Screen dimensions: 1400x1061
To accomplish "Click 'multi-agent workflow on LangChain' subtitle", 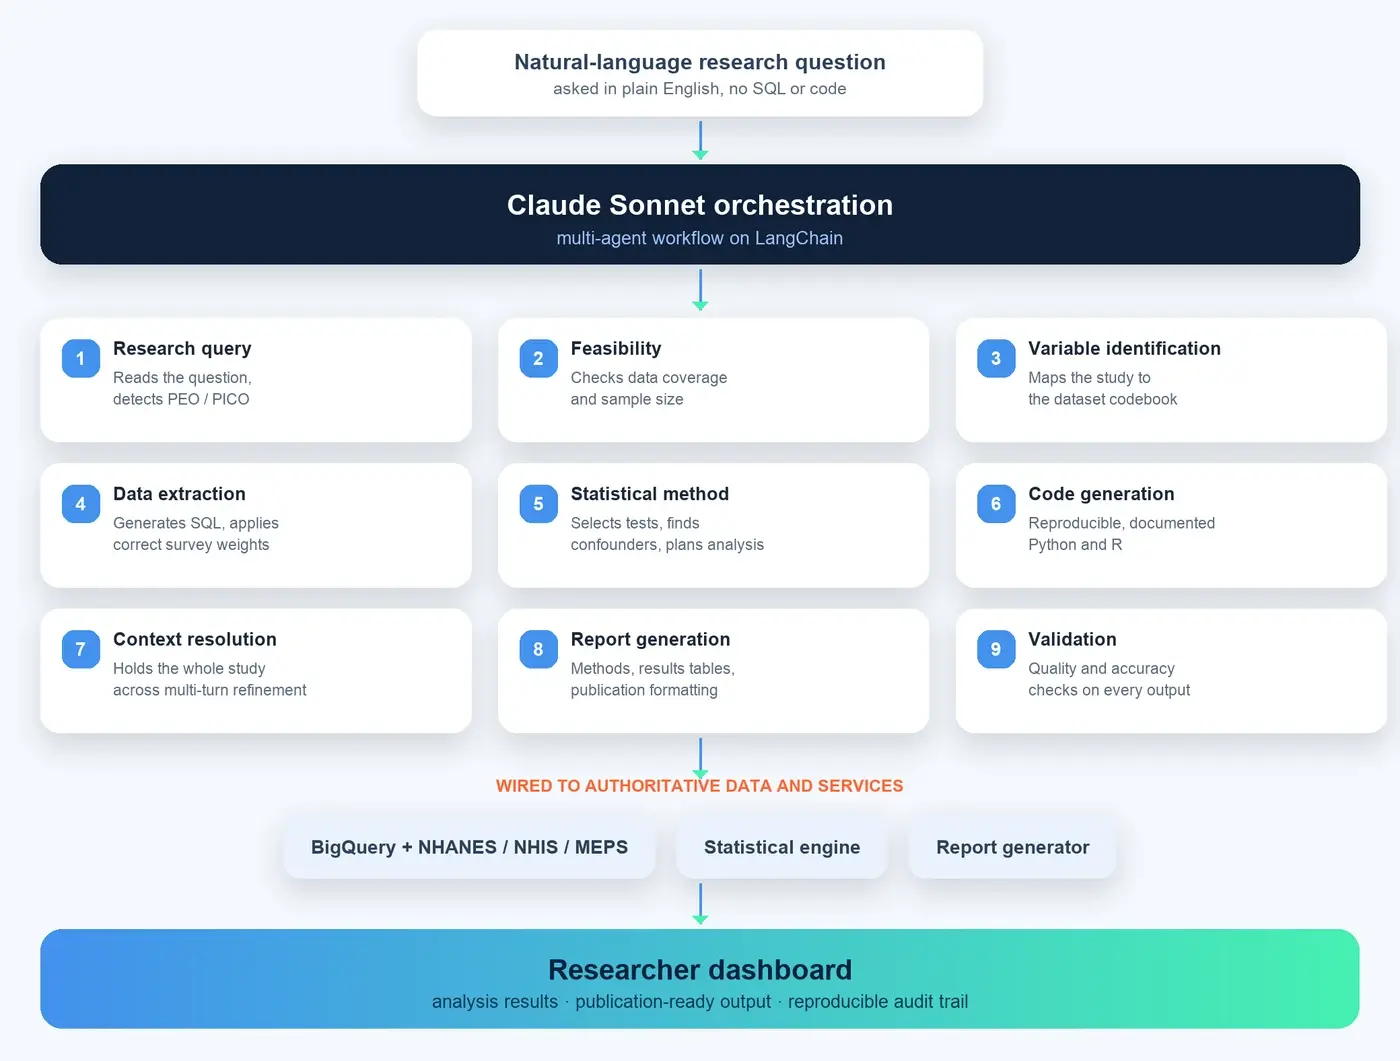I will 700,238.
